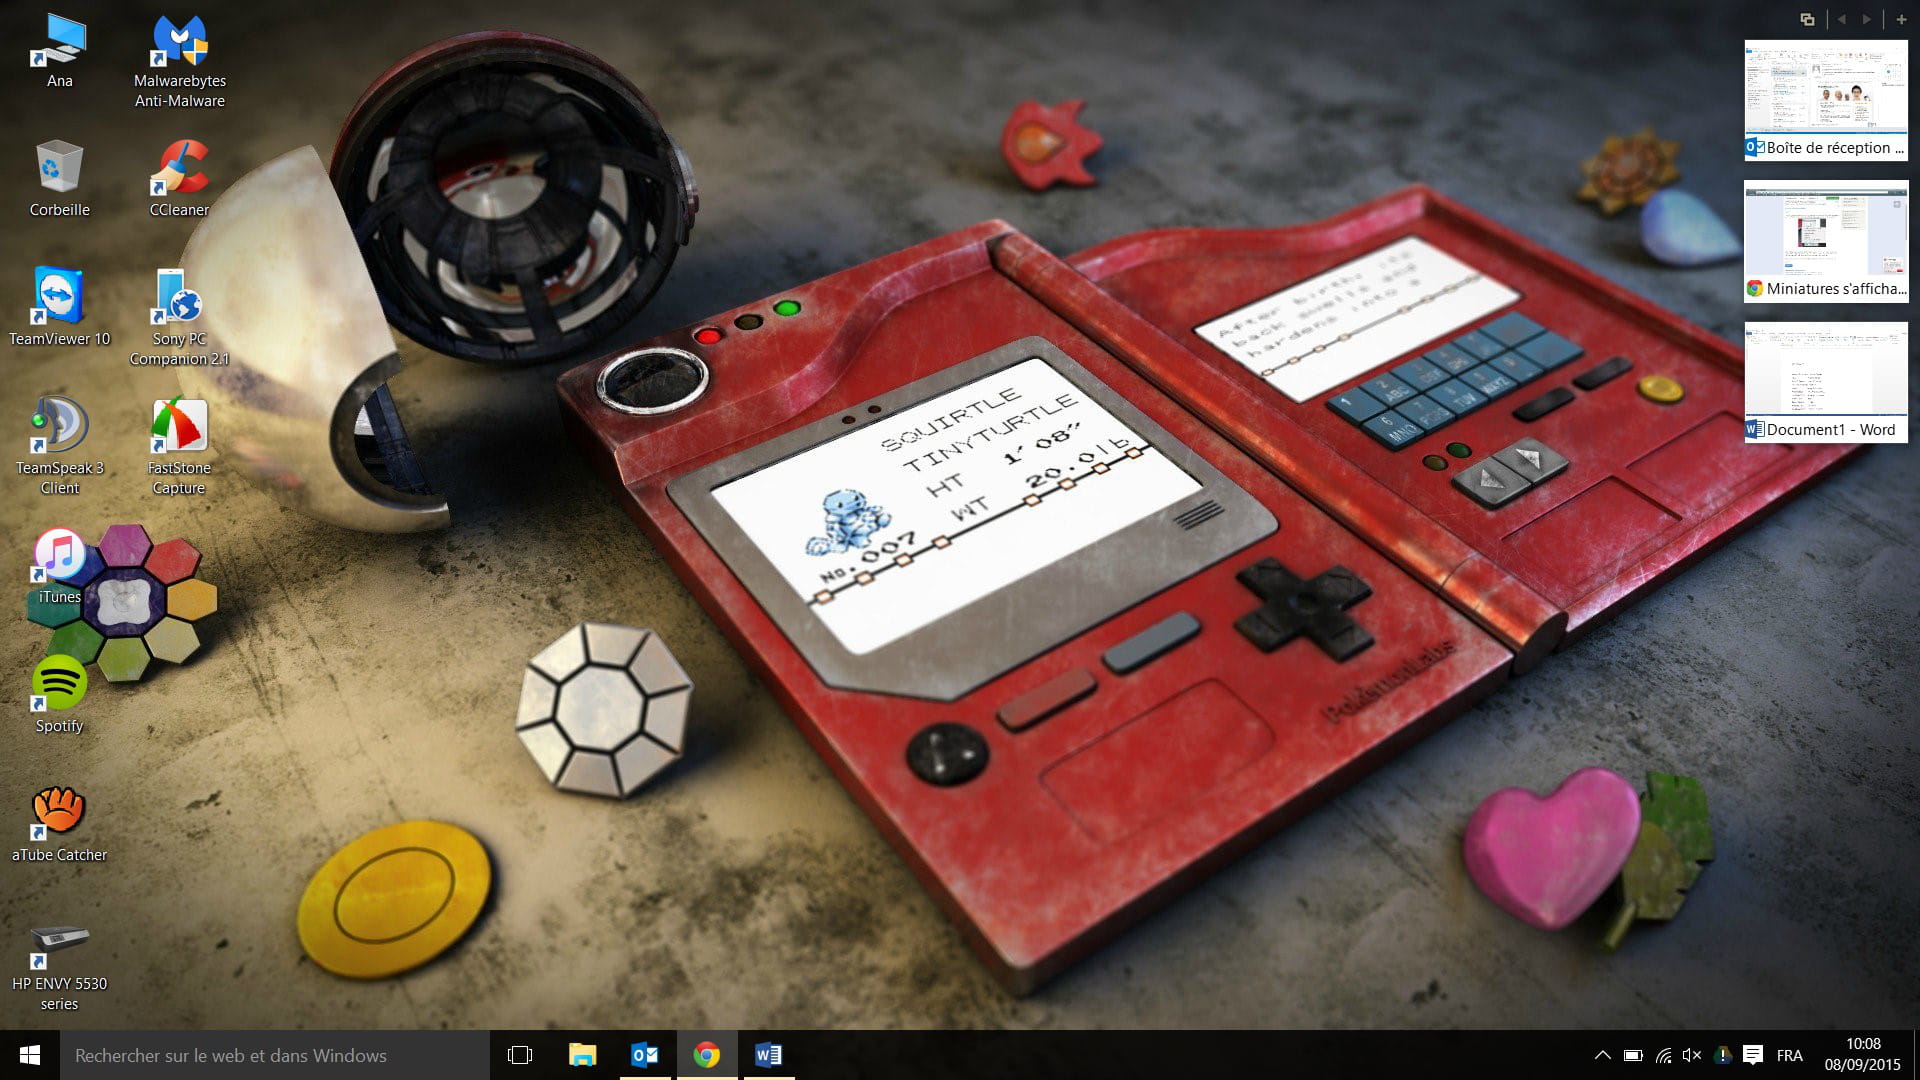1920x1080 pixels.
Task: Open Sony PC Companion 2.1 shortcut
Action: (180, 318)
